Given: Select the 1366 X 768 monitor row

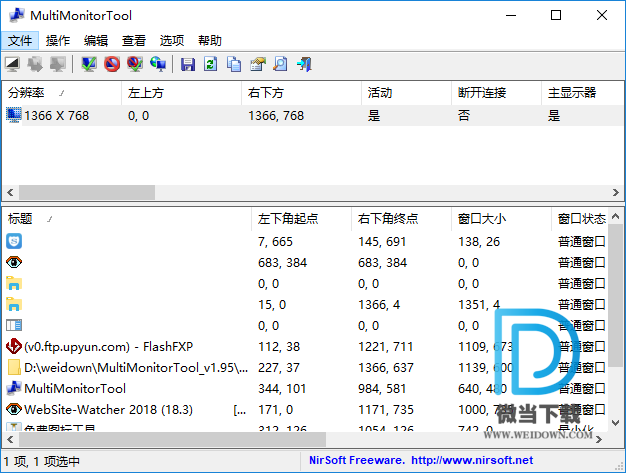Looking at the screenshot, I should click(313, 116).
